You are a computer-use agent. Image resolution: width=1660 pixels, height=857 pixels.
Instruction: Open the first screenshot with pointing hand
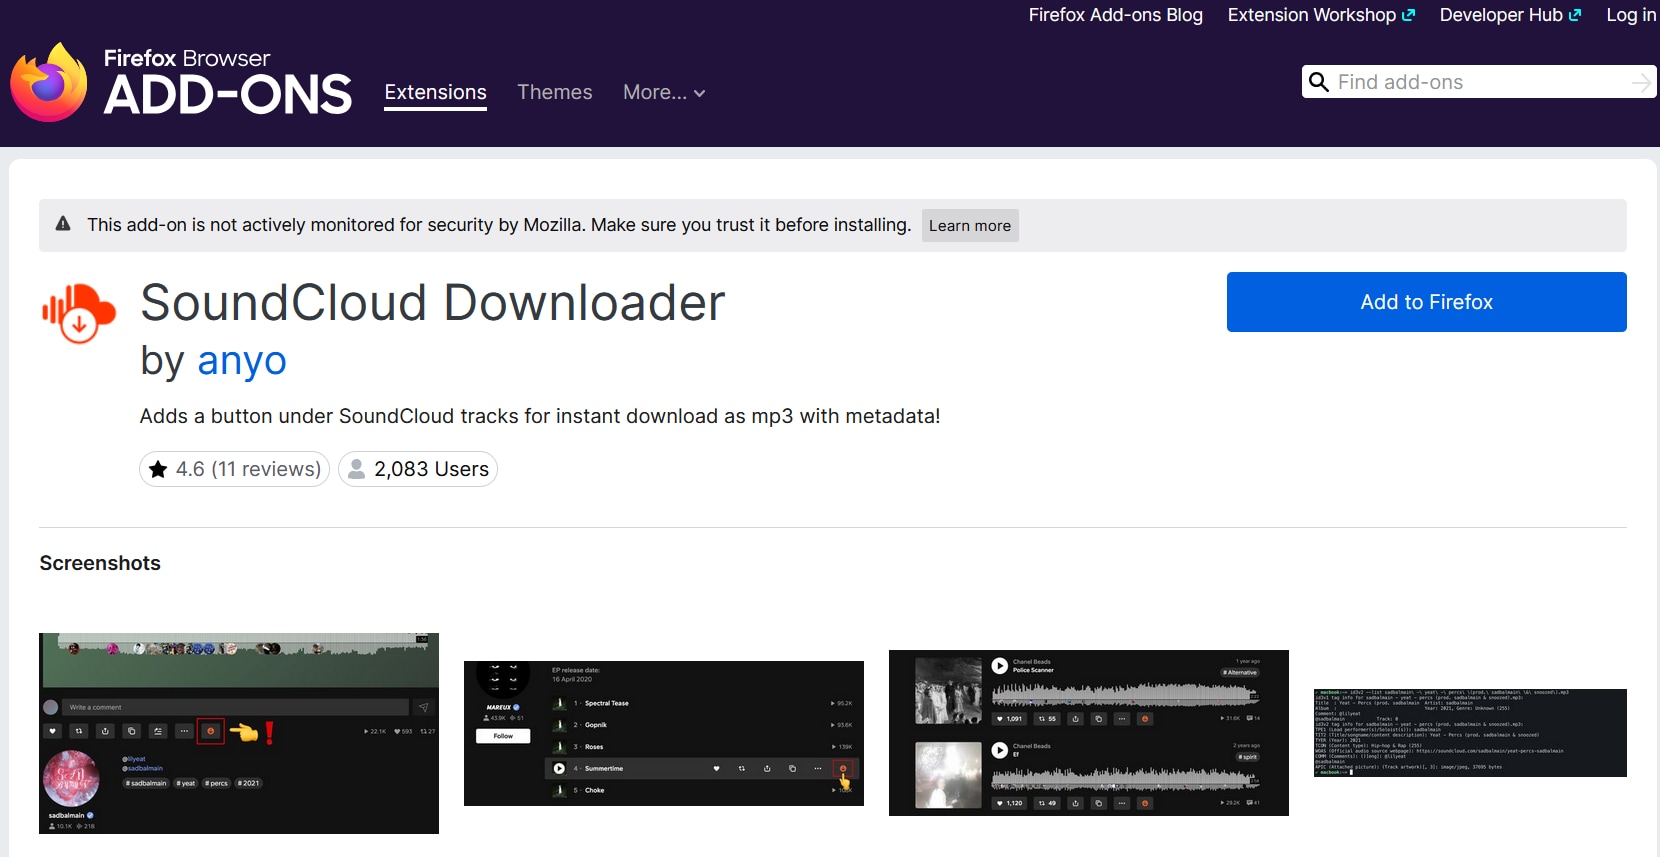(239, 733)
